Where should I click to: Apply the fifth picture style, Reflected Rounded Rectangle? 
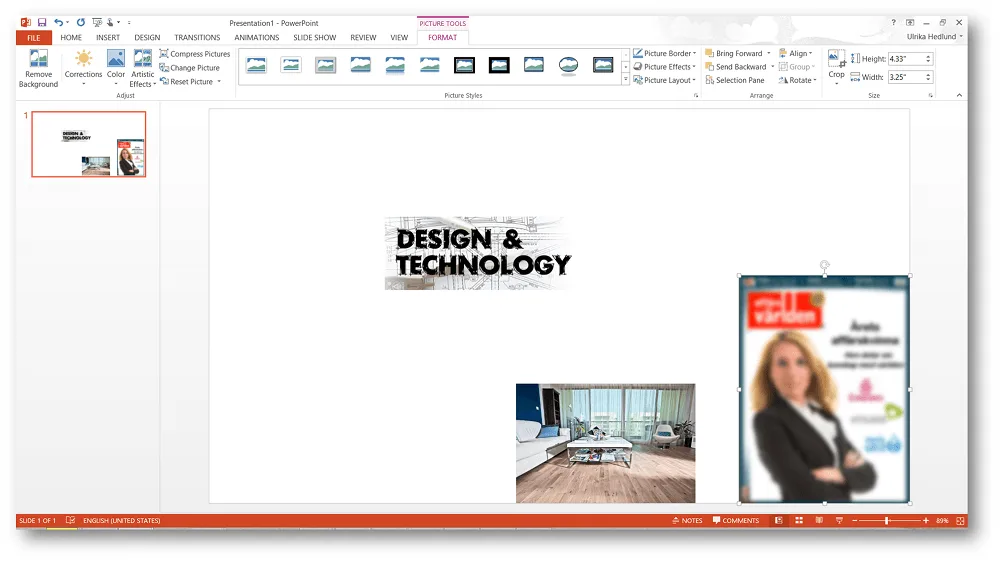395,65
